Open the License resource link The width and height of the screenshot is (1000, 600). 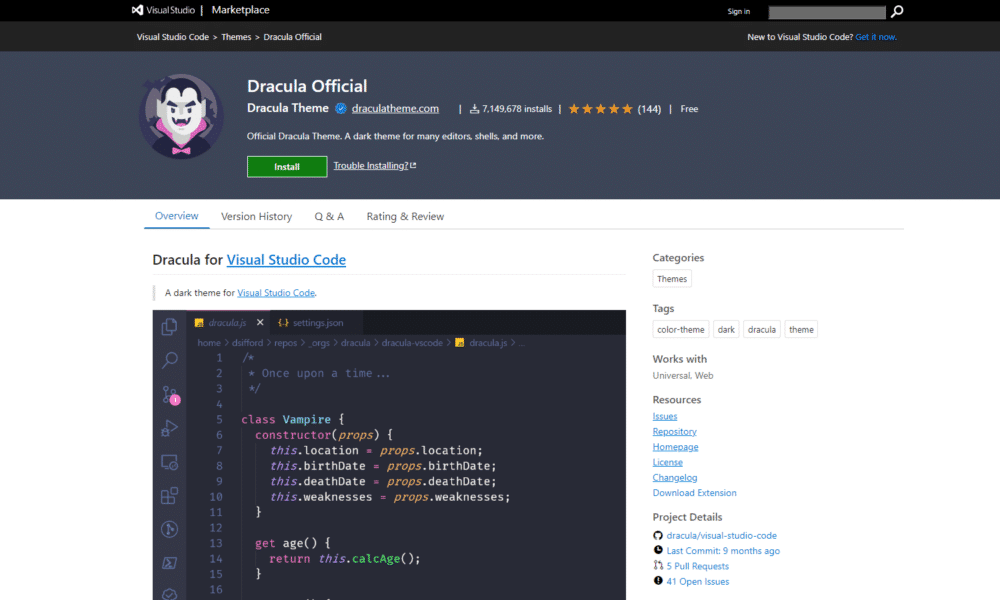[x=667, y=462]
